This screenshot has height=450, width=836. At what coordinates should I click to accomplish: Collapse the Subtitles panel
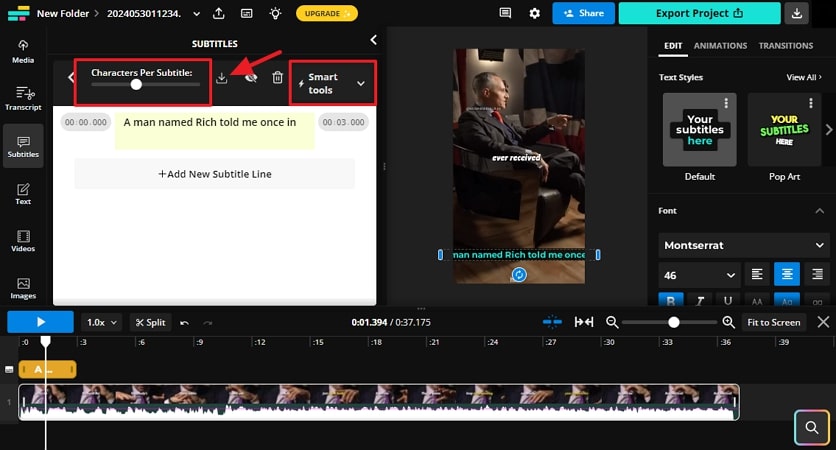coord(373,40)
